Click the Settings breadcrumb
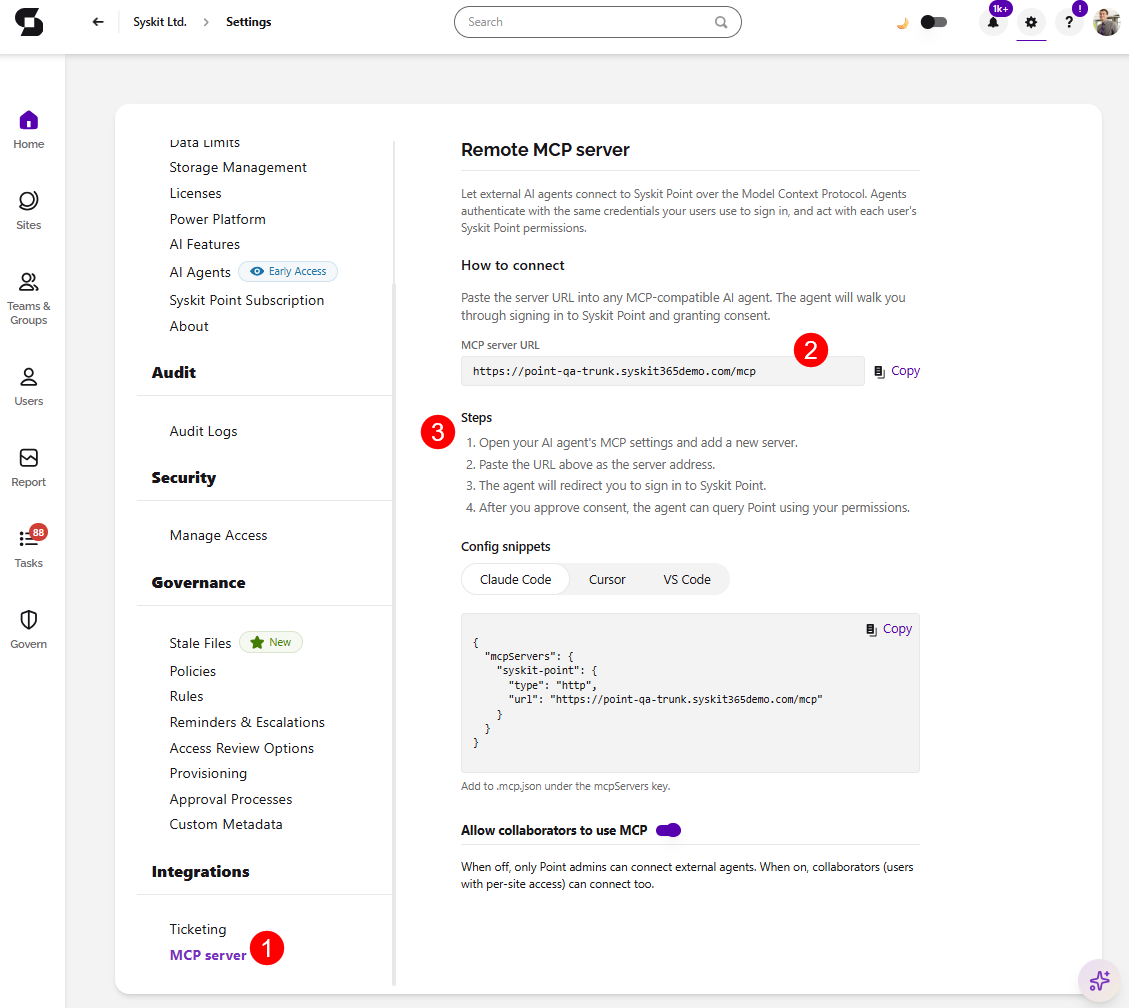Screen dimensions: 1129x1008 coord(248,22)
